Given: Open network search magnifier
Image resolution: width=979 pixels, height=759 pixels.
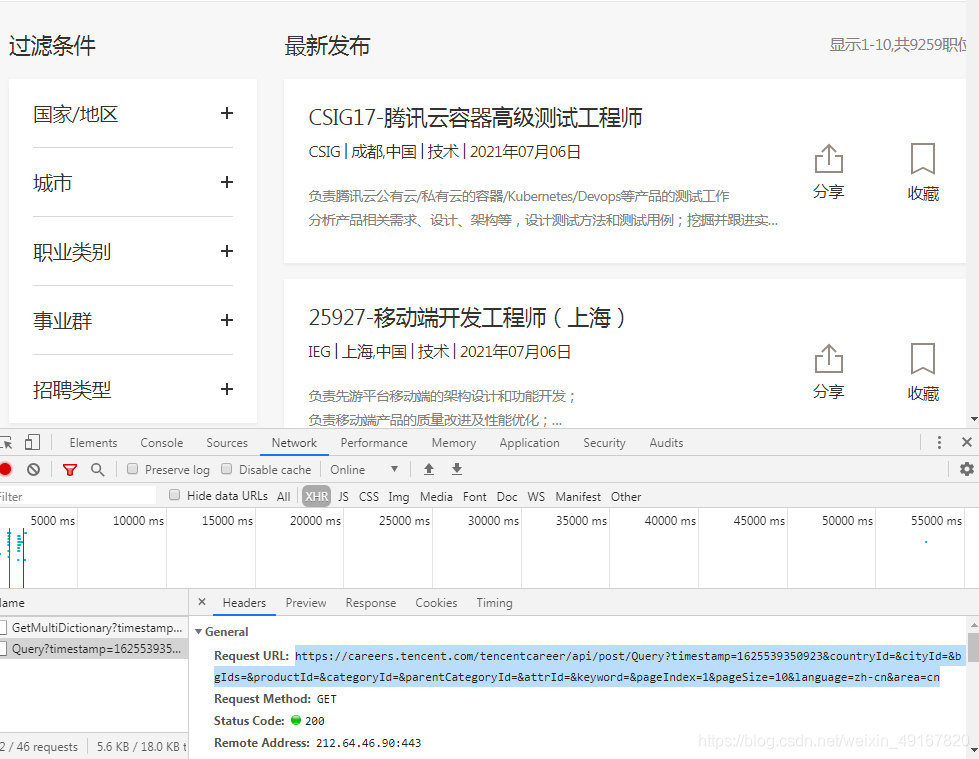Looking at the screenshot, I should (97, 469).
